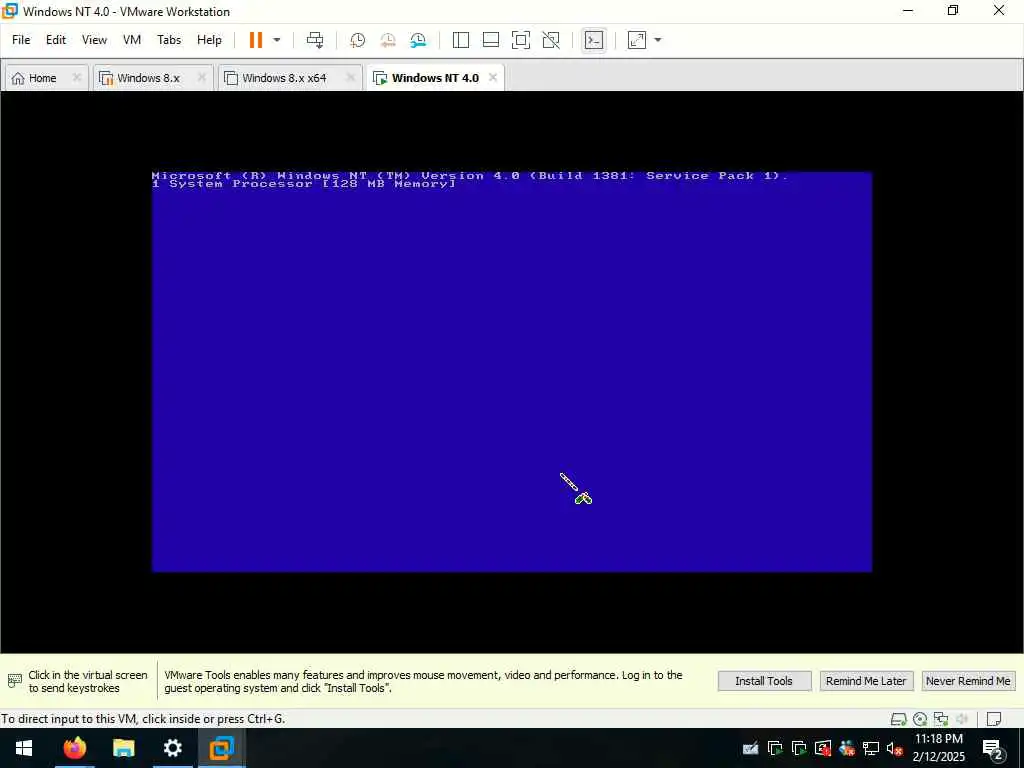Take a snapshot of this virtual machine

[x=357, y=40]
